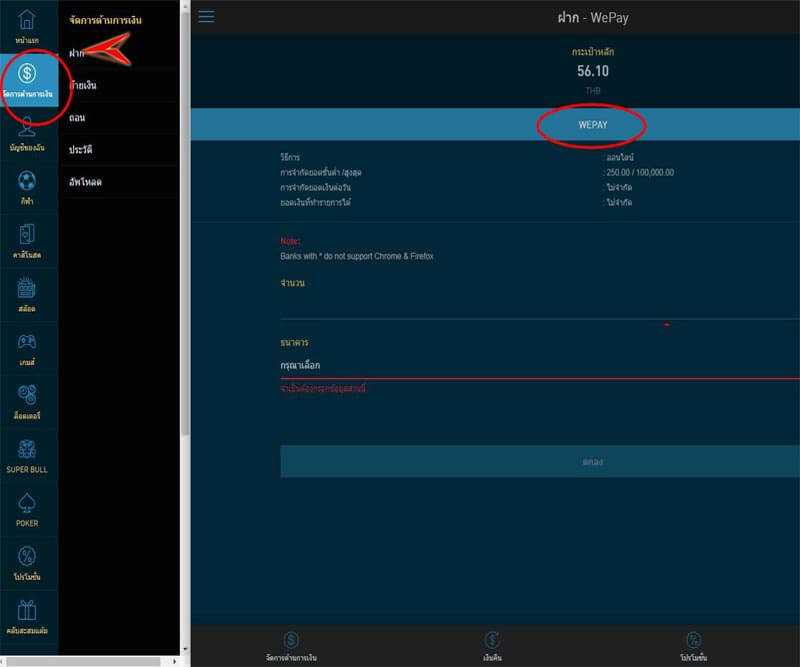Click the scroll-down arrow of sidebar scrollbar
The image size is (800, 667).
click(x=185, y=649)
